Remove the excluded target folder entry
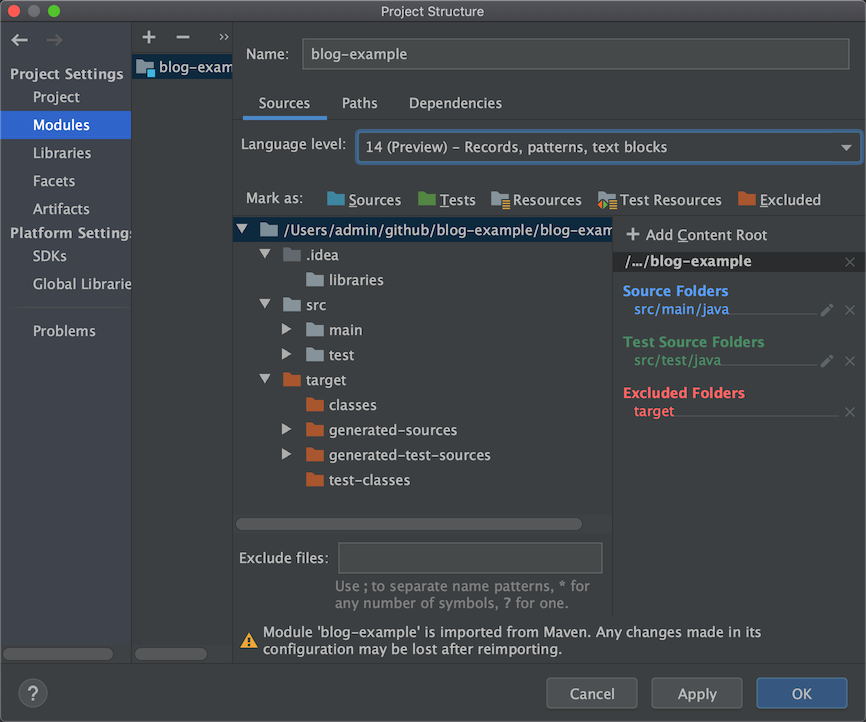Screen dimensions: 866x722 click(850, 412)
